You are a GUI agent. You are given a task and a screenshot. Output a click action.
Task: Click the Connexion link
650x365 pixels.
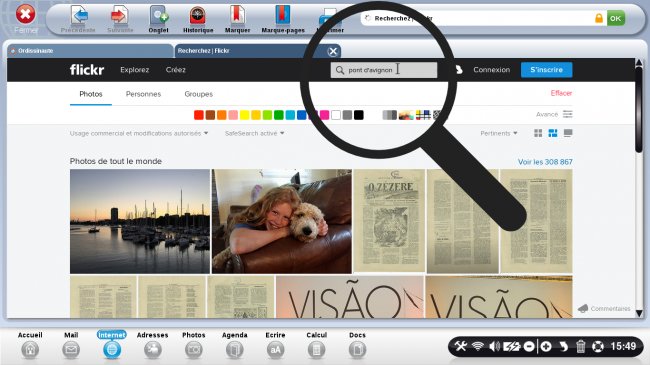491,70
